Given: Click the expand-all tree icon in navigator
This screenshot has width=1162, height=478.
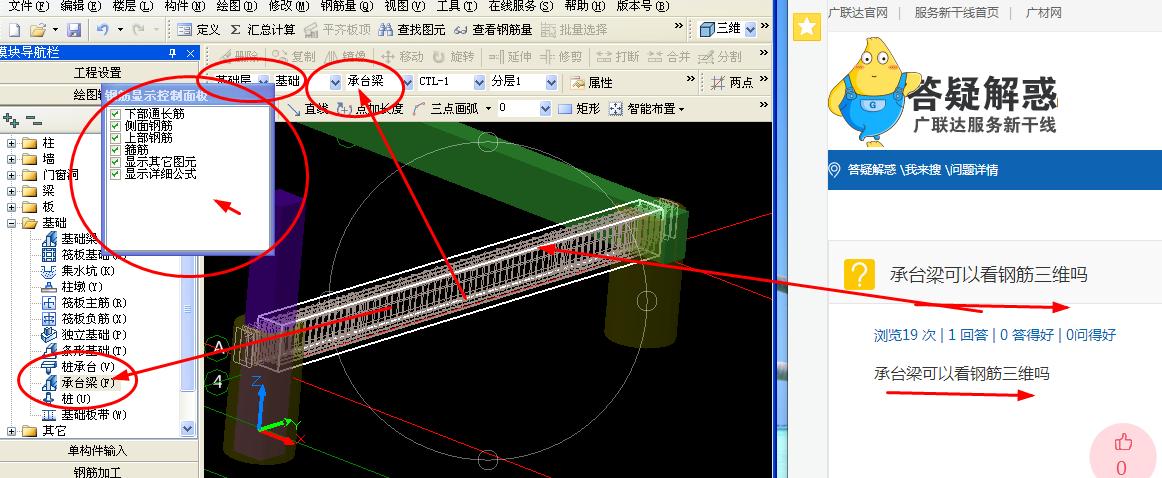Looking at the screenshot, I should [x=10, y=120].
